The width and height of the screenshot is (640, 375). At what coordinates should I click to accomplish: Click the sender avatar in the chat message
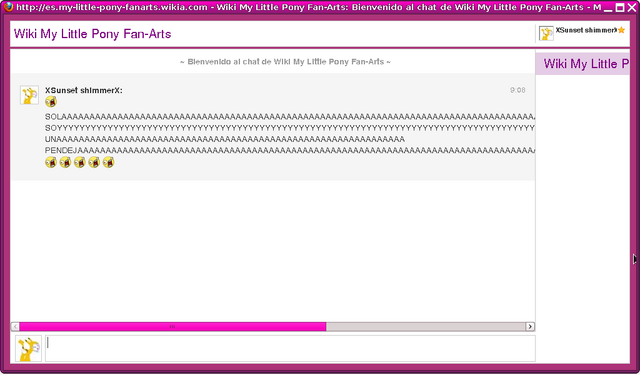click(x=29, y=95)
